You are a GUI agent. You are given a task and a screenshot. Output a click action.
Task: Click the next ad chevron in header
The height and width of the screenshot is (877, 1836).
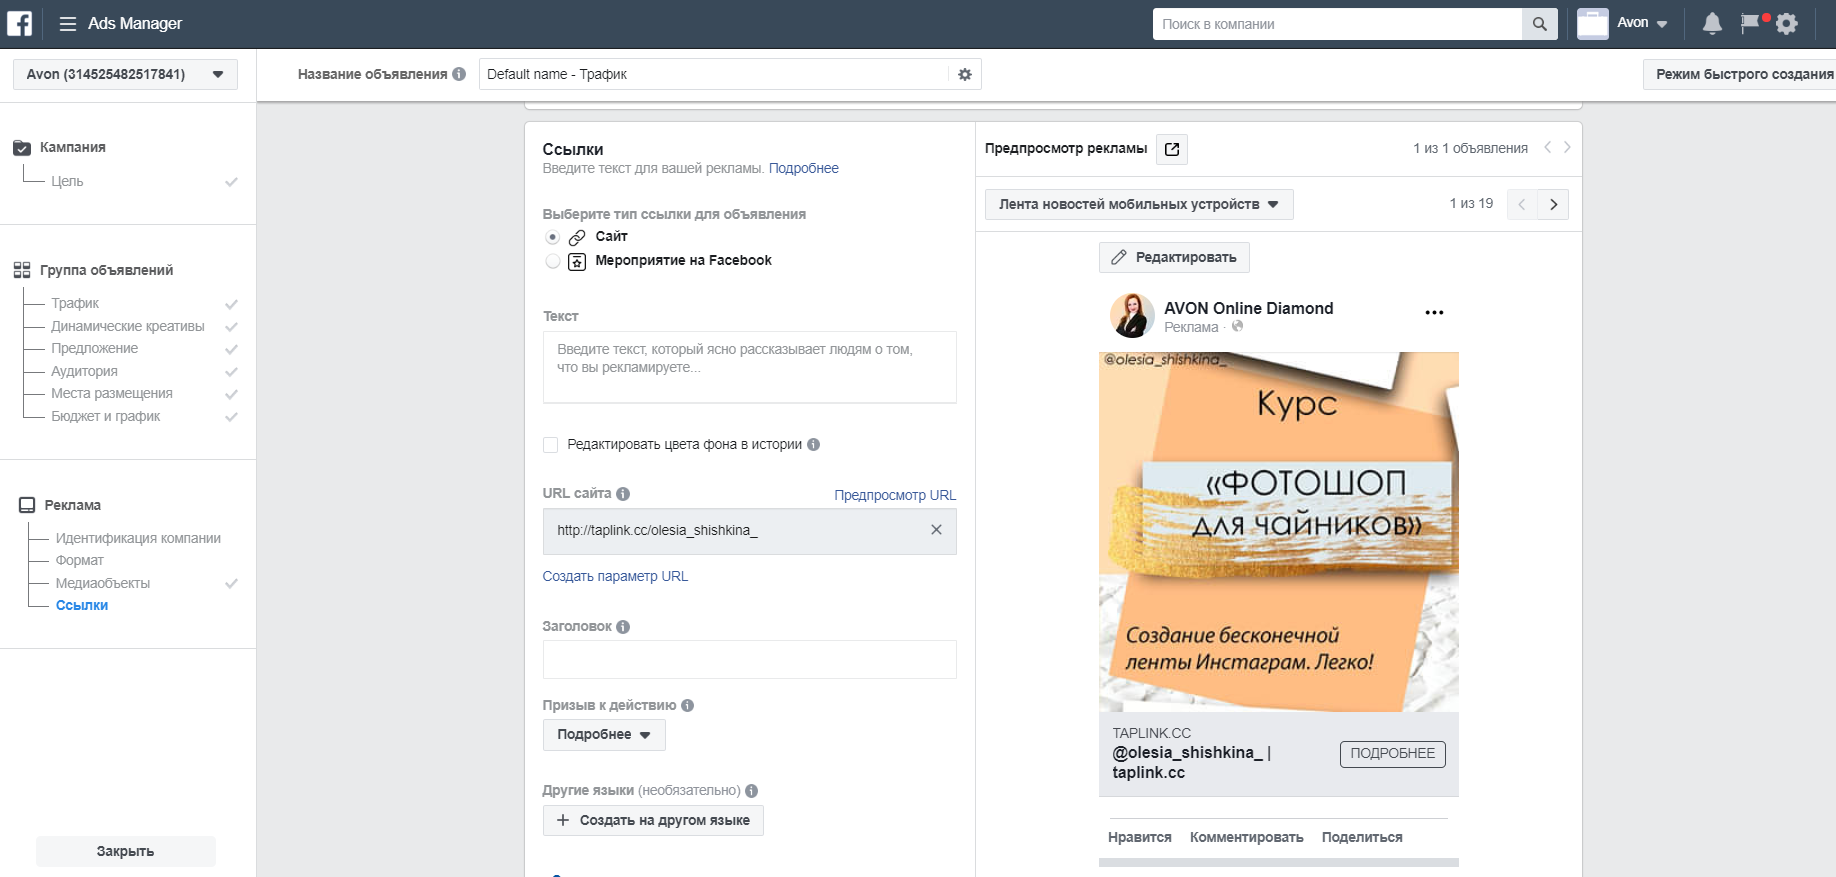pyautogui.click(x=1567, y=148)
